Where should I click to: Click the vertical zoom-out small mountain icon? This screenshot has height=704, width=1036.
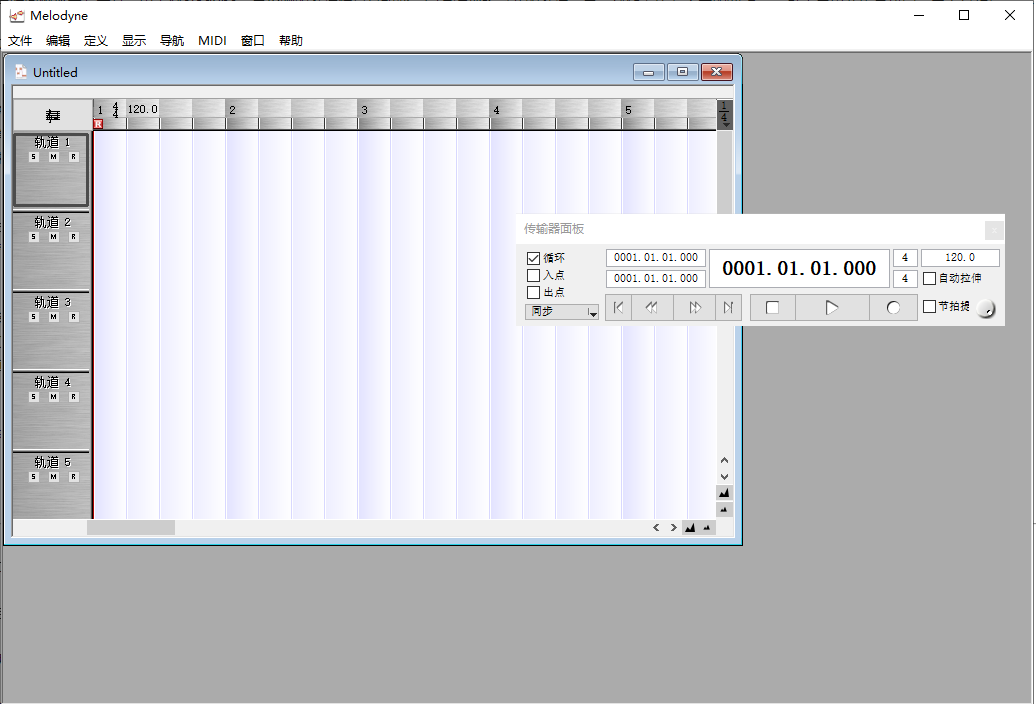pyautogui.click(x=724, y=510)
